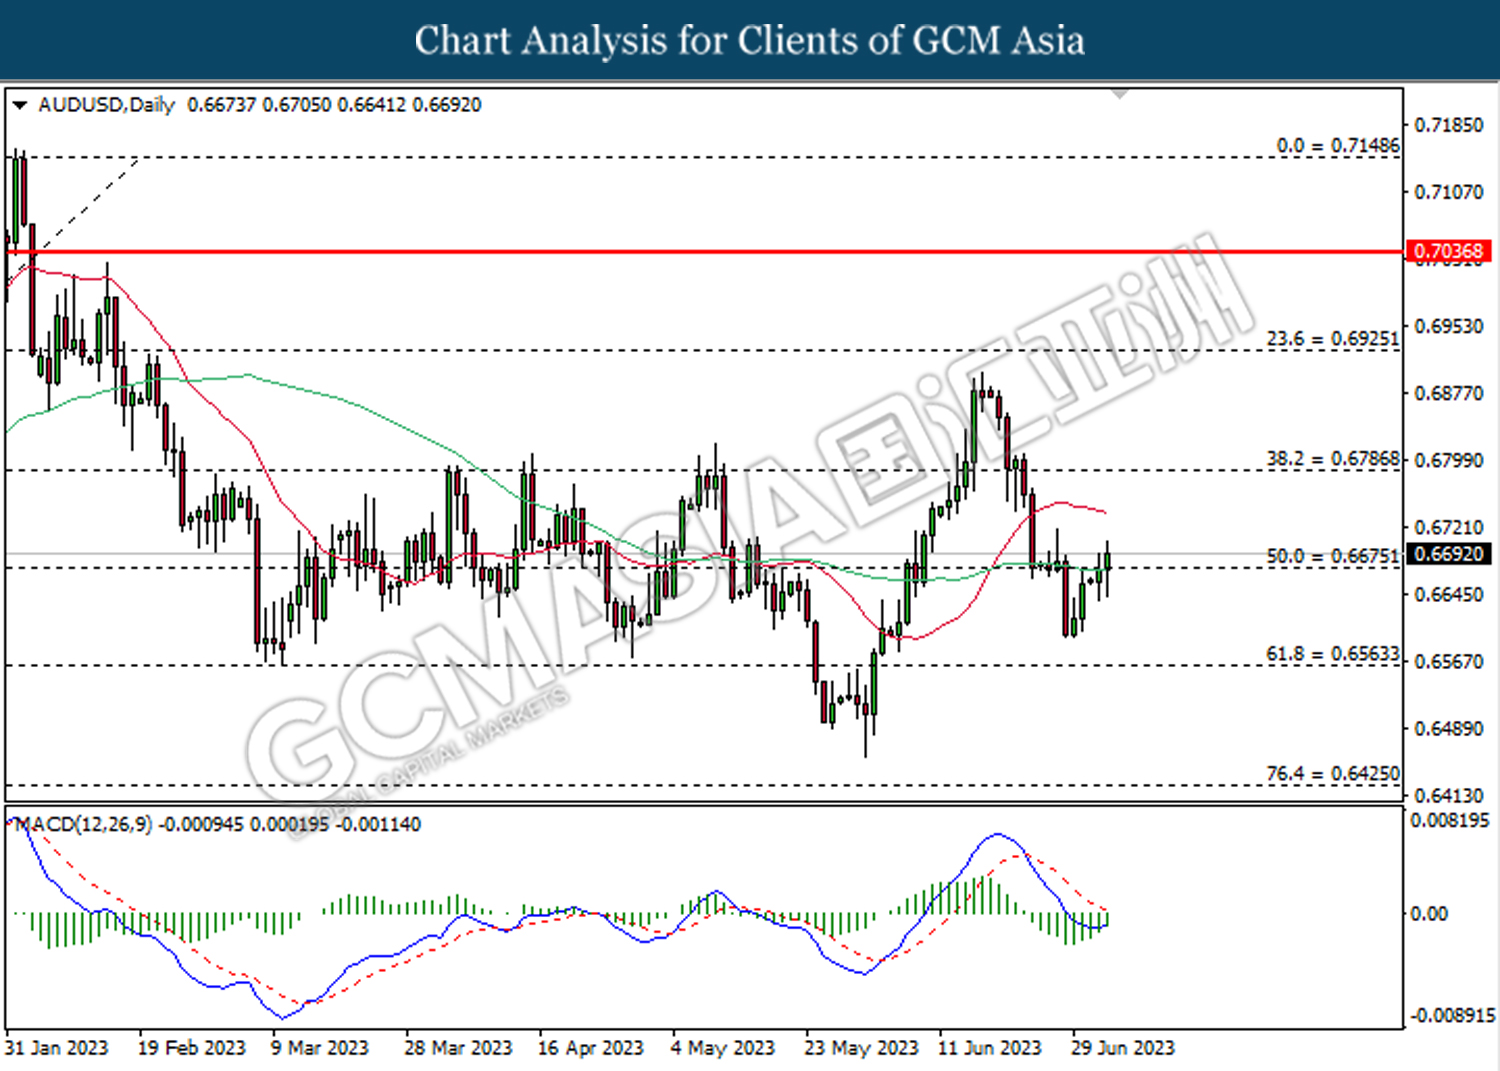The width and height of the screenshot is (1500, 1071).
Task: Click the 0.67210 price scale value
Action: 1449,527
